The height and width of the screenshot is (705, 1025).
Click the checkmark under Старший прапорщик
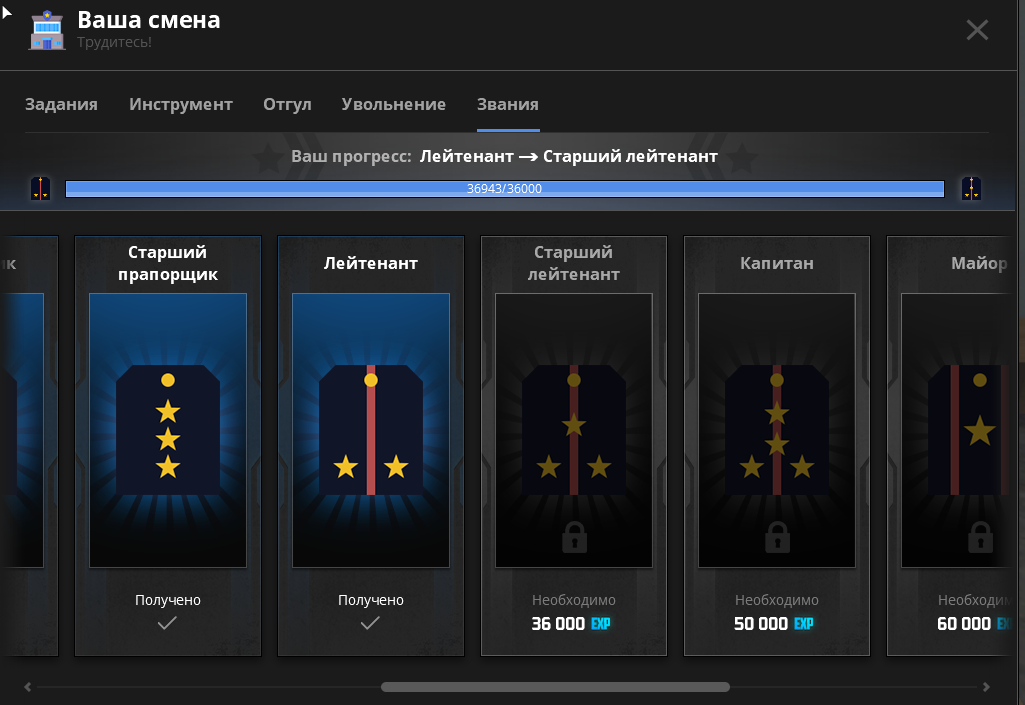coord(168,623)
